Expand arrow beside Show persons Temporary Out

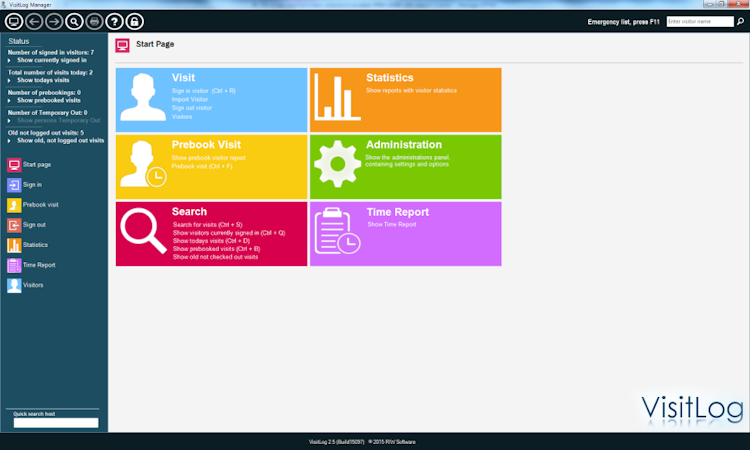(9, 121)
